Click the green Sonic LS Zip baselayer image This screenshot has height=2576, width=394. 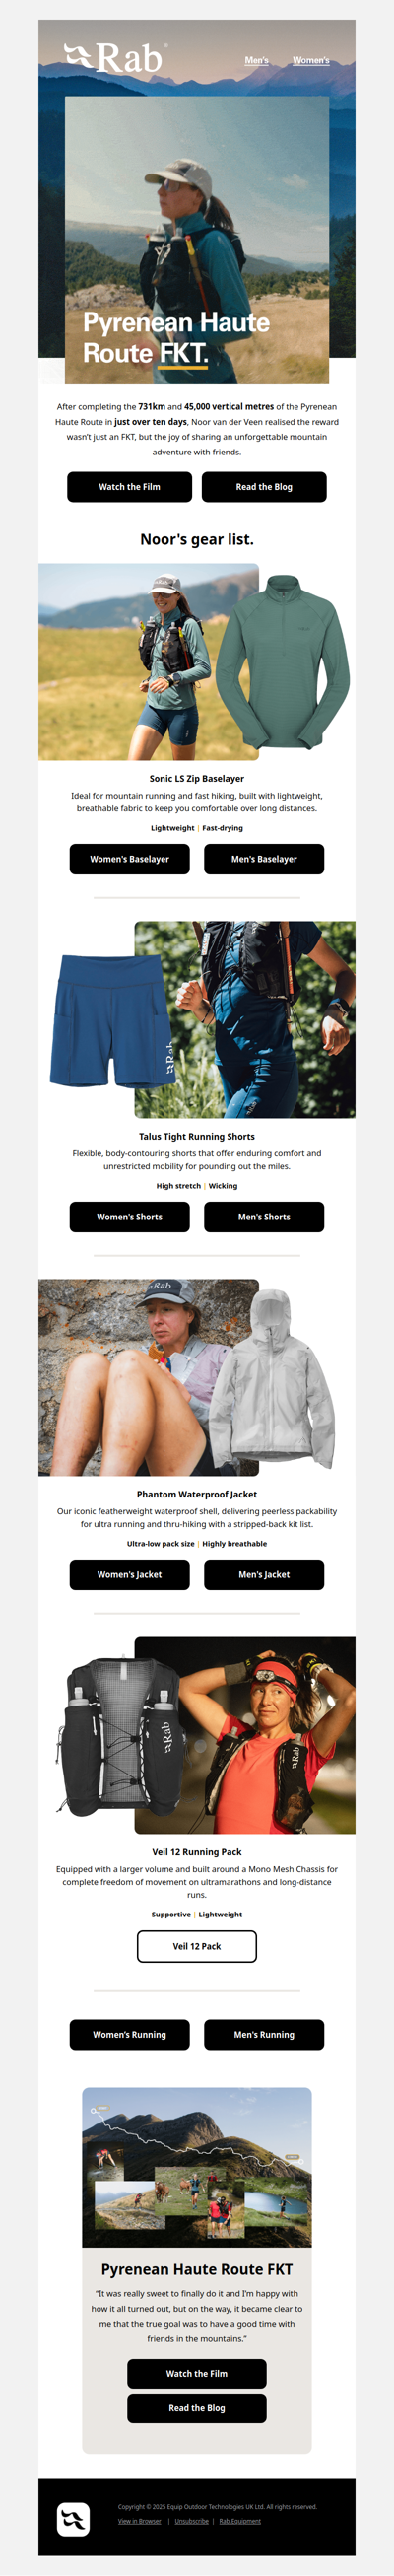click(284, 661)
